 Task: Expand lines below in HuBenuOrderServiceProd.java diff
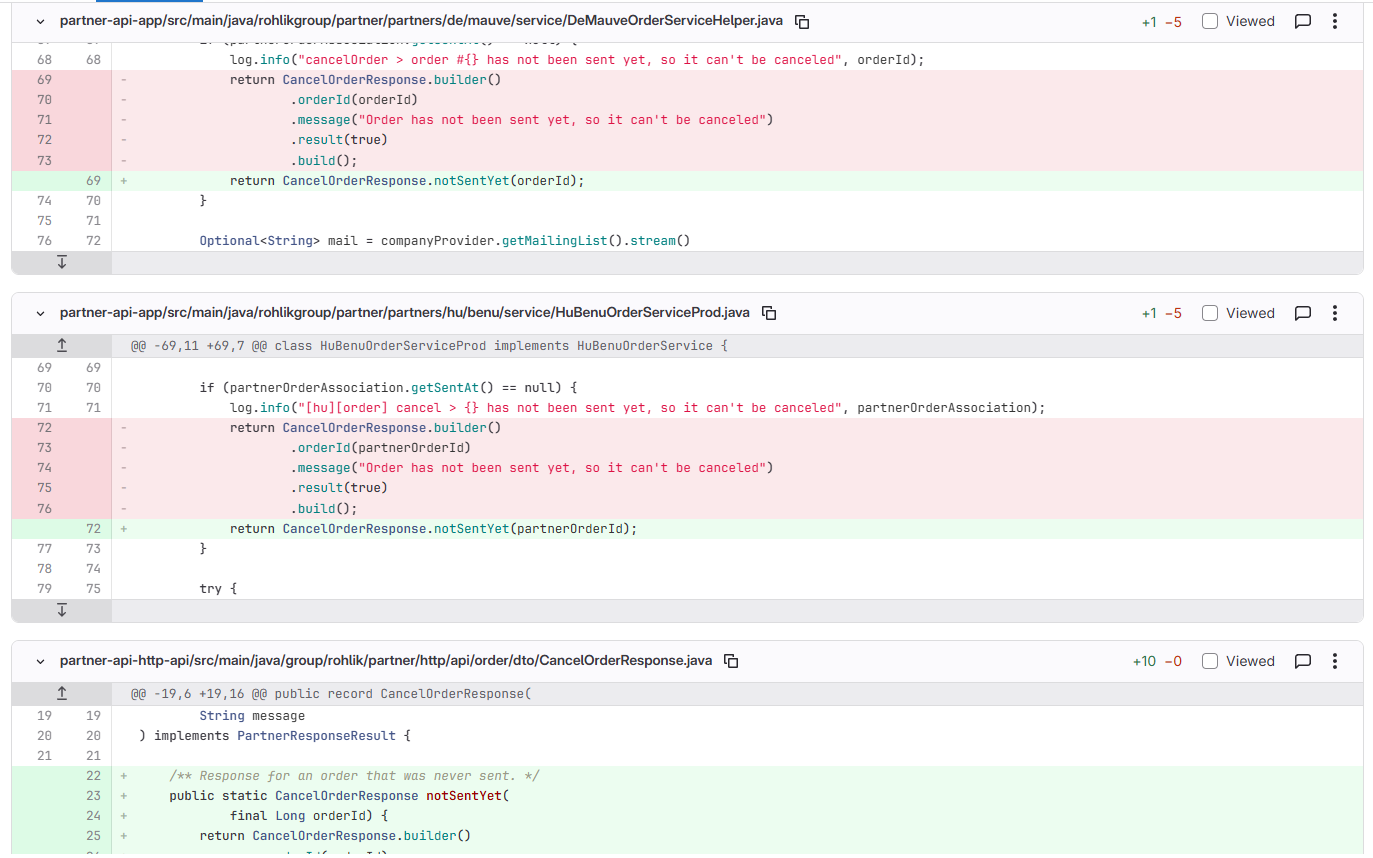pyautogui.click(x=62, y=610)
